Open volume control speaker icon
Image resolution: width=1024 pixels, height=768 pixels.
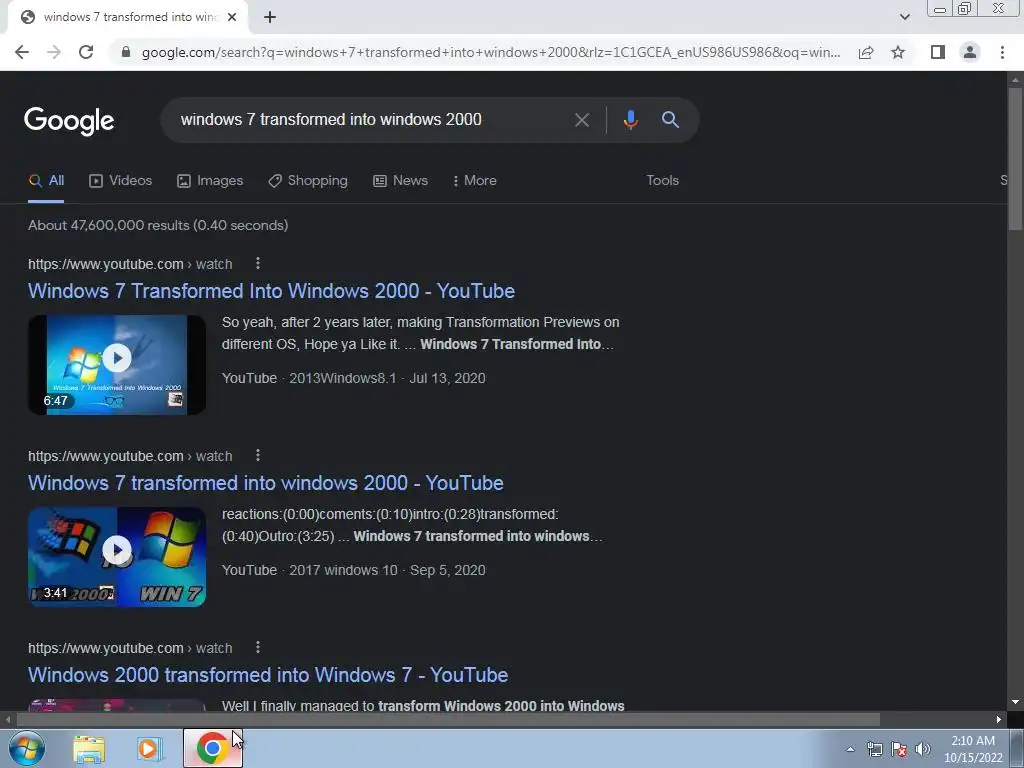click(923, 750)
